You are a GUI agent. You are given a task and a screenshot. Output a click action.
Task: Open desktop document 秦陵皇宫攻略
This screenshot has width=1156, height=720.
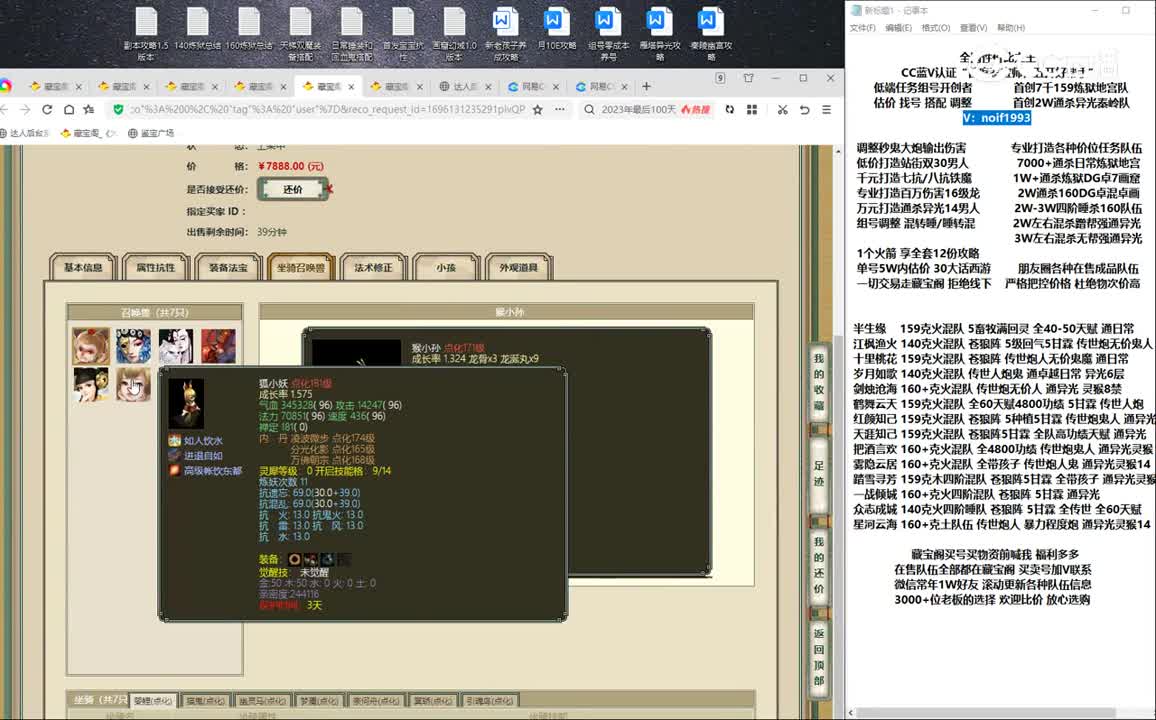(x=711, y=34)
